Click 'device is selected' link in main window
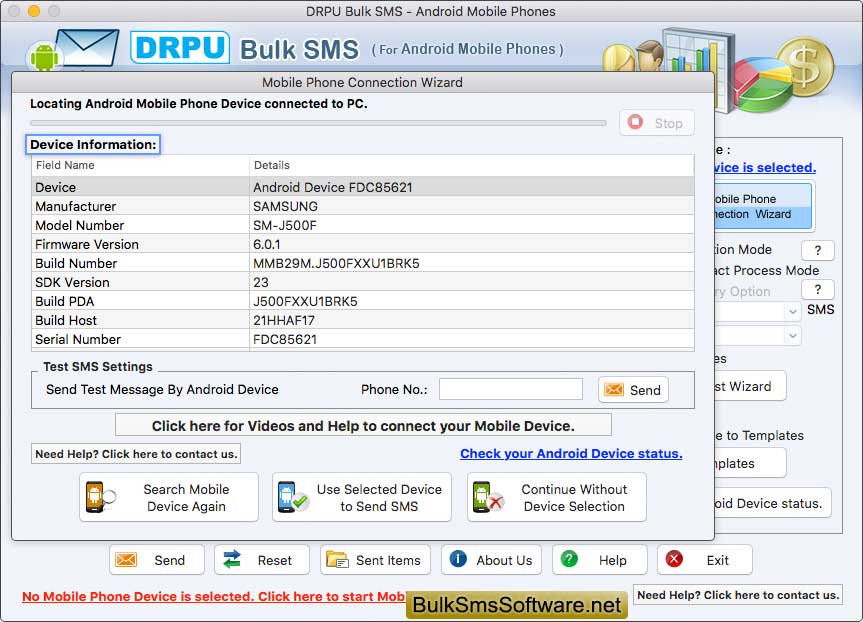This screenshot has height=622, width=863. point(765,167)
